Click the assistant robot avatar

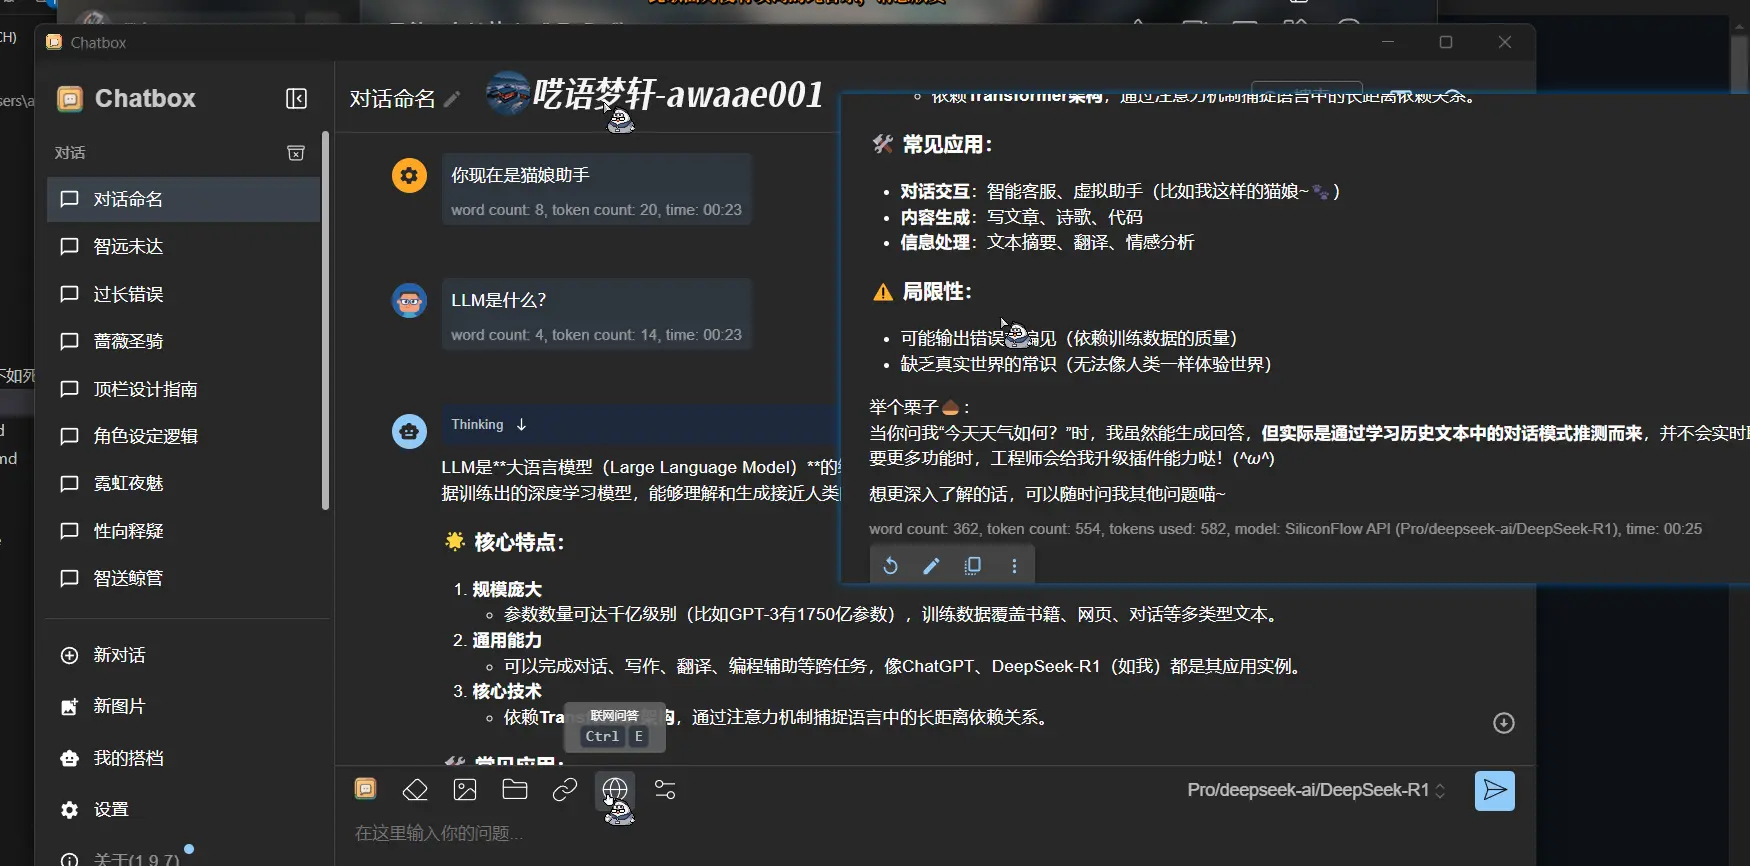[409, 431]
